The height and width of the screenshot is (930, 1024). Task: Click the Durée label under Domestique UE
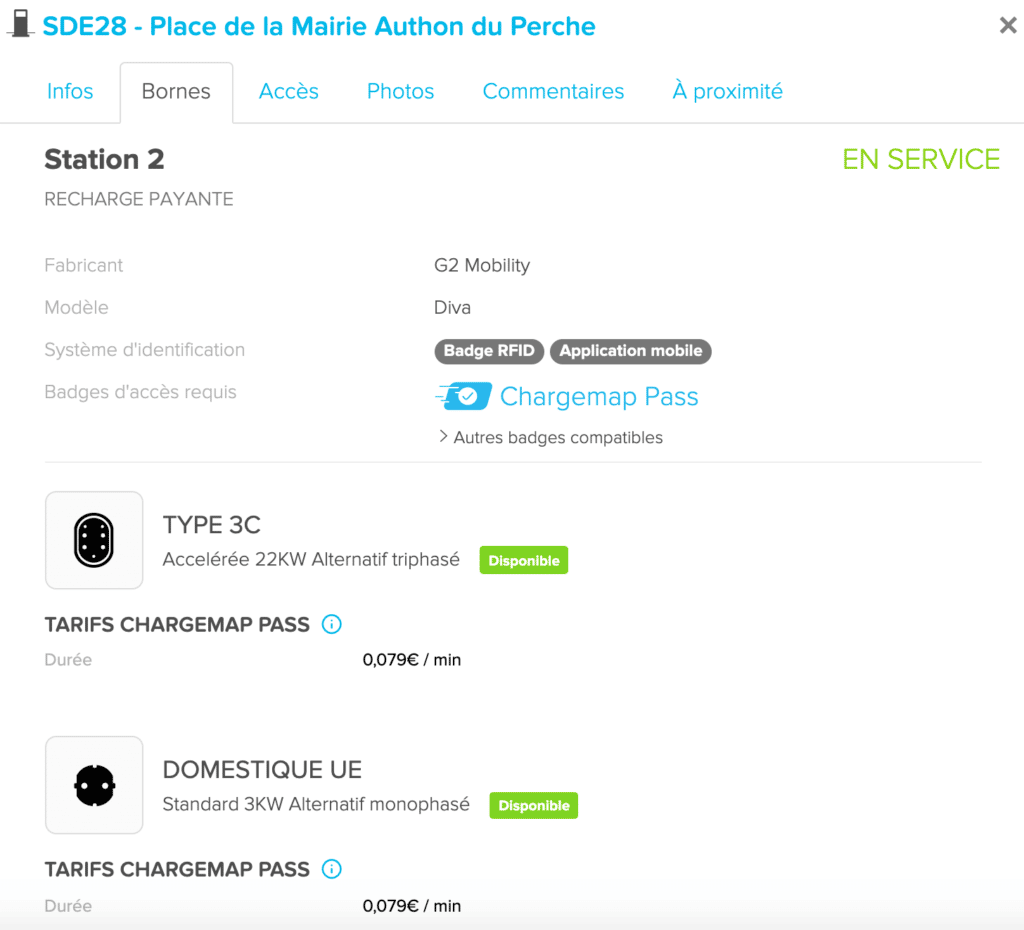68,906
